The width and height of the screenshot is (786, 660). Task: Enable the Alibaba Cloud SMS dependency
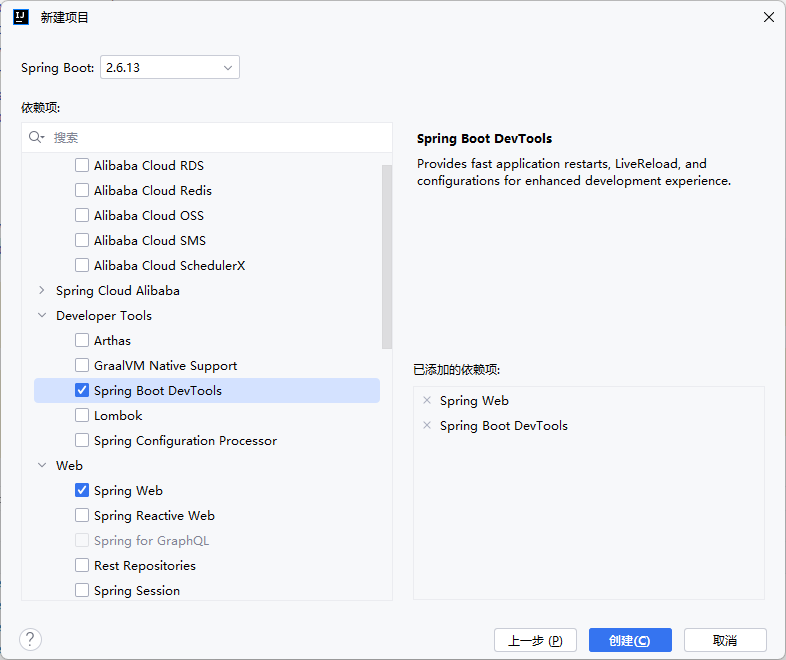click(x=82, y=240)
